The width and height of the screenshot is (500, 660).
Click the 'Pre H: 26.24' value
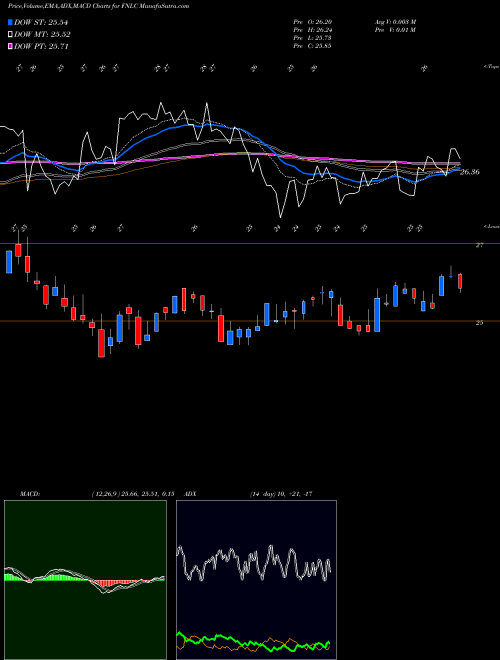[x=312, y=30]
